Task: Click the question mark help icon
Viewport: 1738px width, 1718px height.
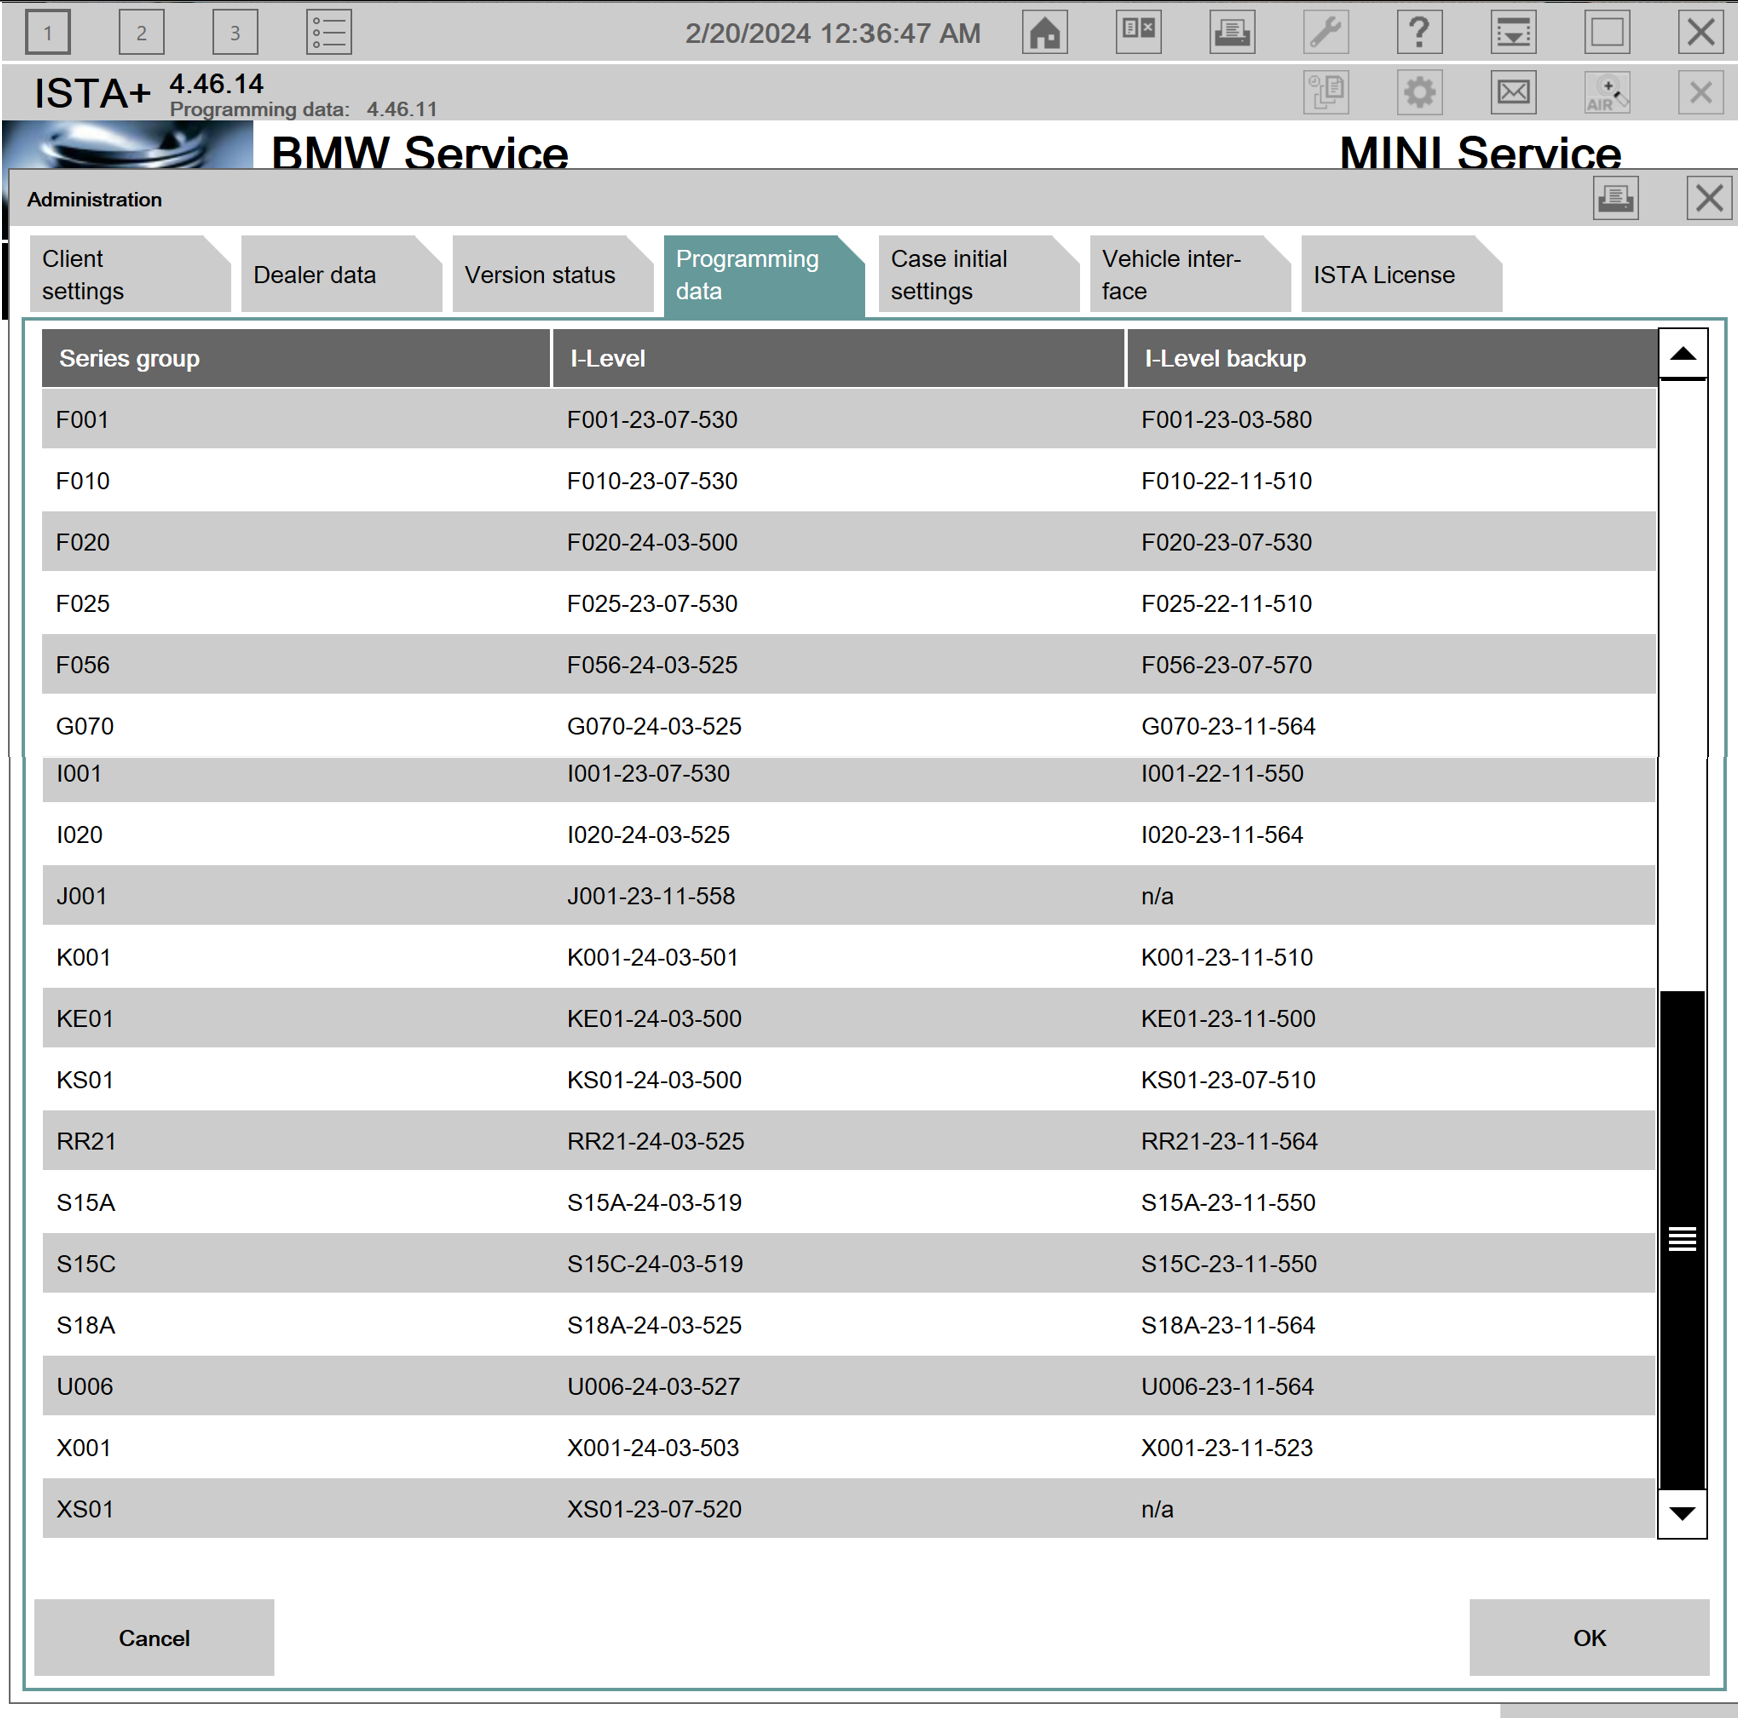Action: point(1419,33)
